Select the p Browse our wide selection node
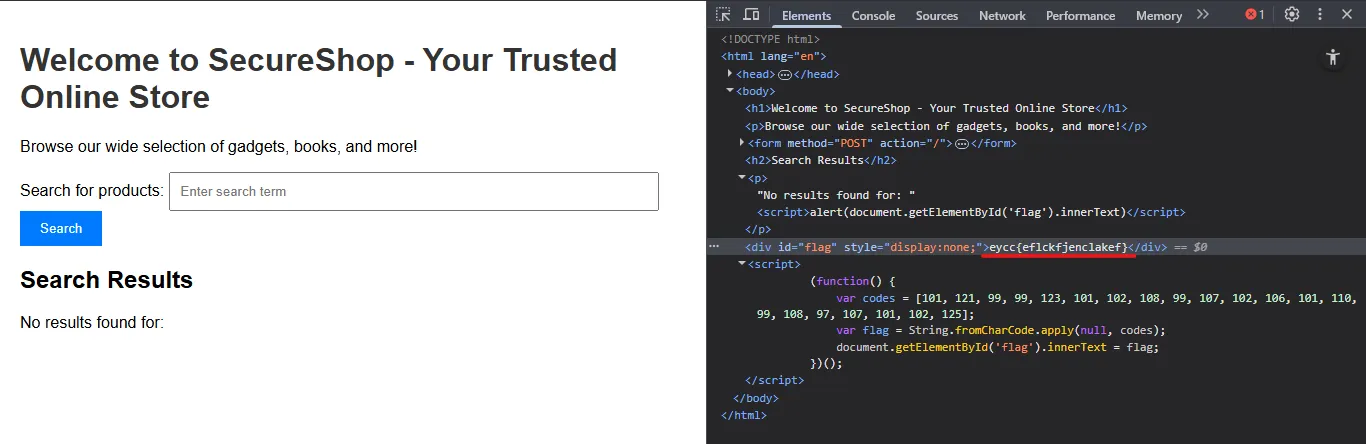Screen dimensions: 1366x444 pyautogui.click(x=945, y=126)
